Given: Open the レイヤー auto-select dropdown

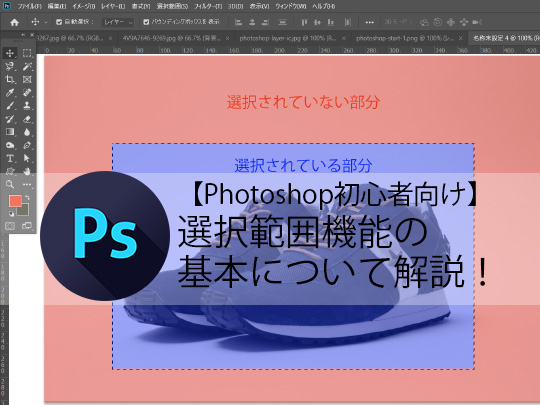Looking at the screenshot, I should pos(118,22).
